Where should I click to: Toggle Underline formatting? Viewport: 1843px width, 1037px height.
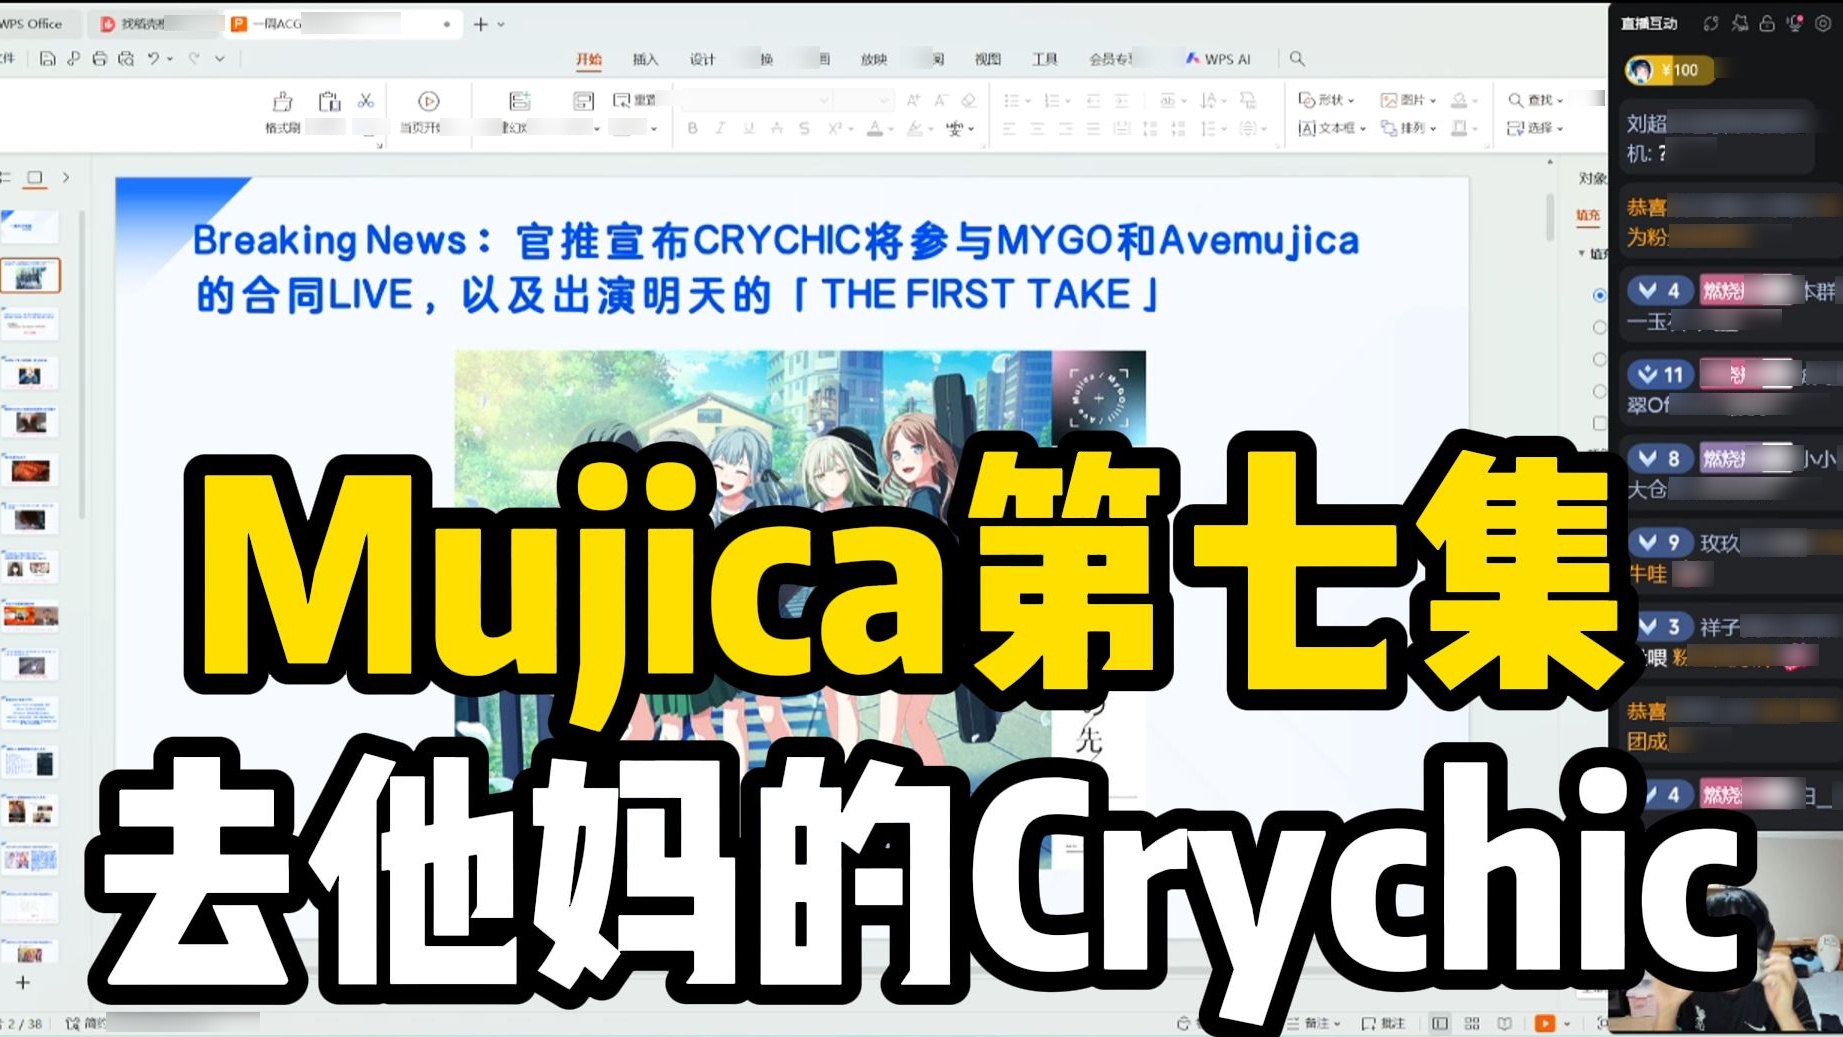click(x=748, y=129)
